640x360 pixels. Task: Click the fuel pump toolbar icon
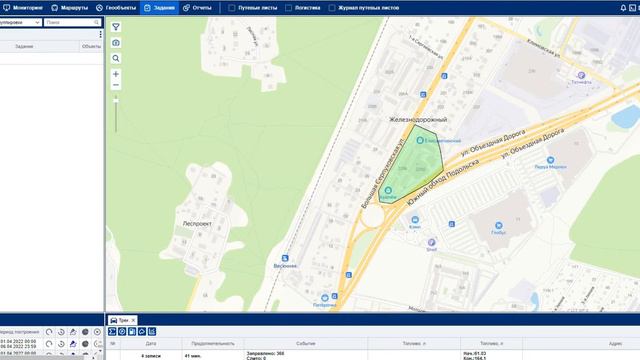tap(132, 331)
